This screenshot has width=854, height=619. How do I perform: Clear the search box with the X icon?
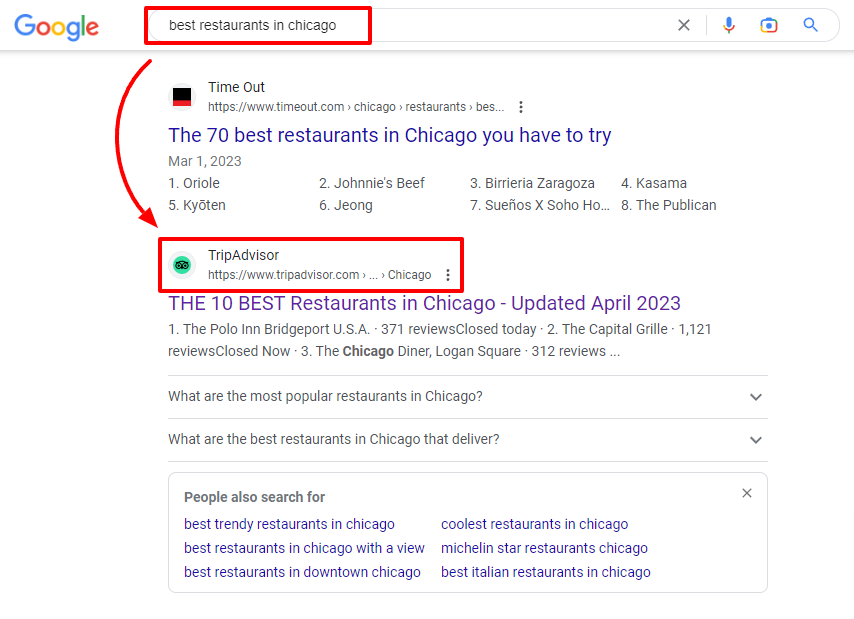(x=684, y=25)
